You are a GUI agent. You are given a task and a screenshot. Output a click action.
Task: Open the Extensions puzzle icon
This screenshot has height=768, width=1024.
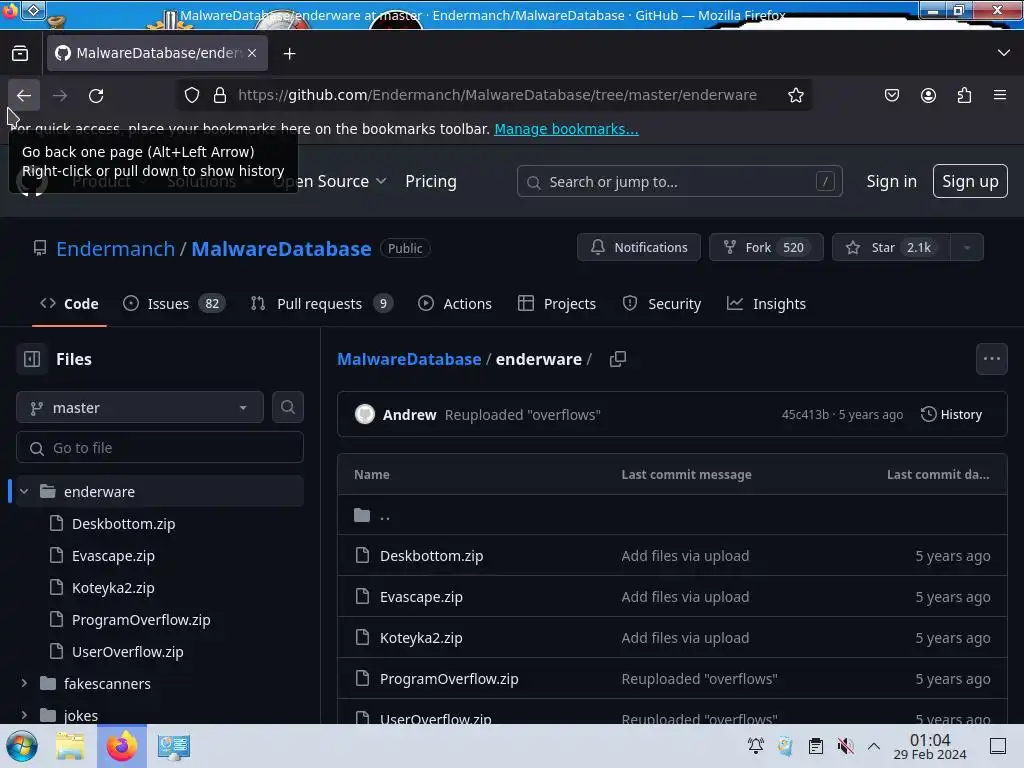coord(964,95)
